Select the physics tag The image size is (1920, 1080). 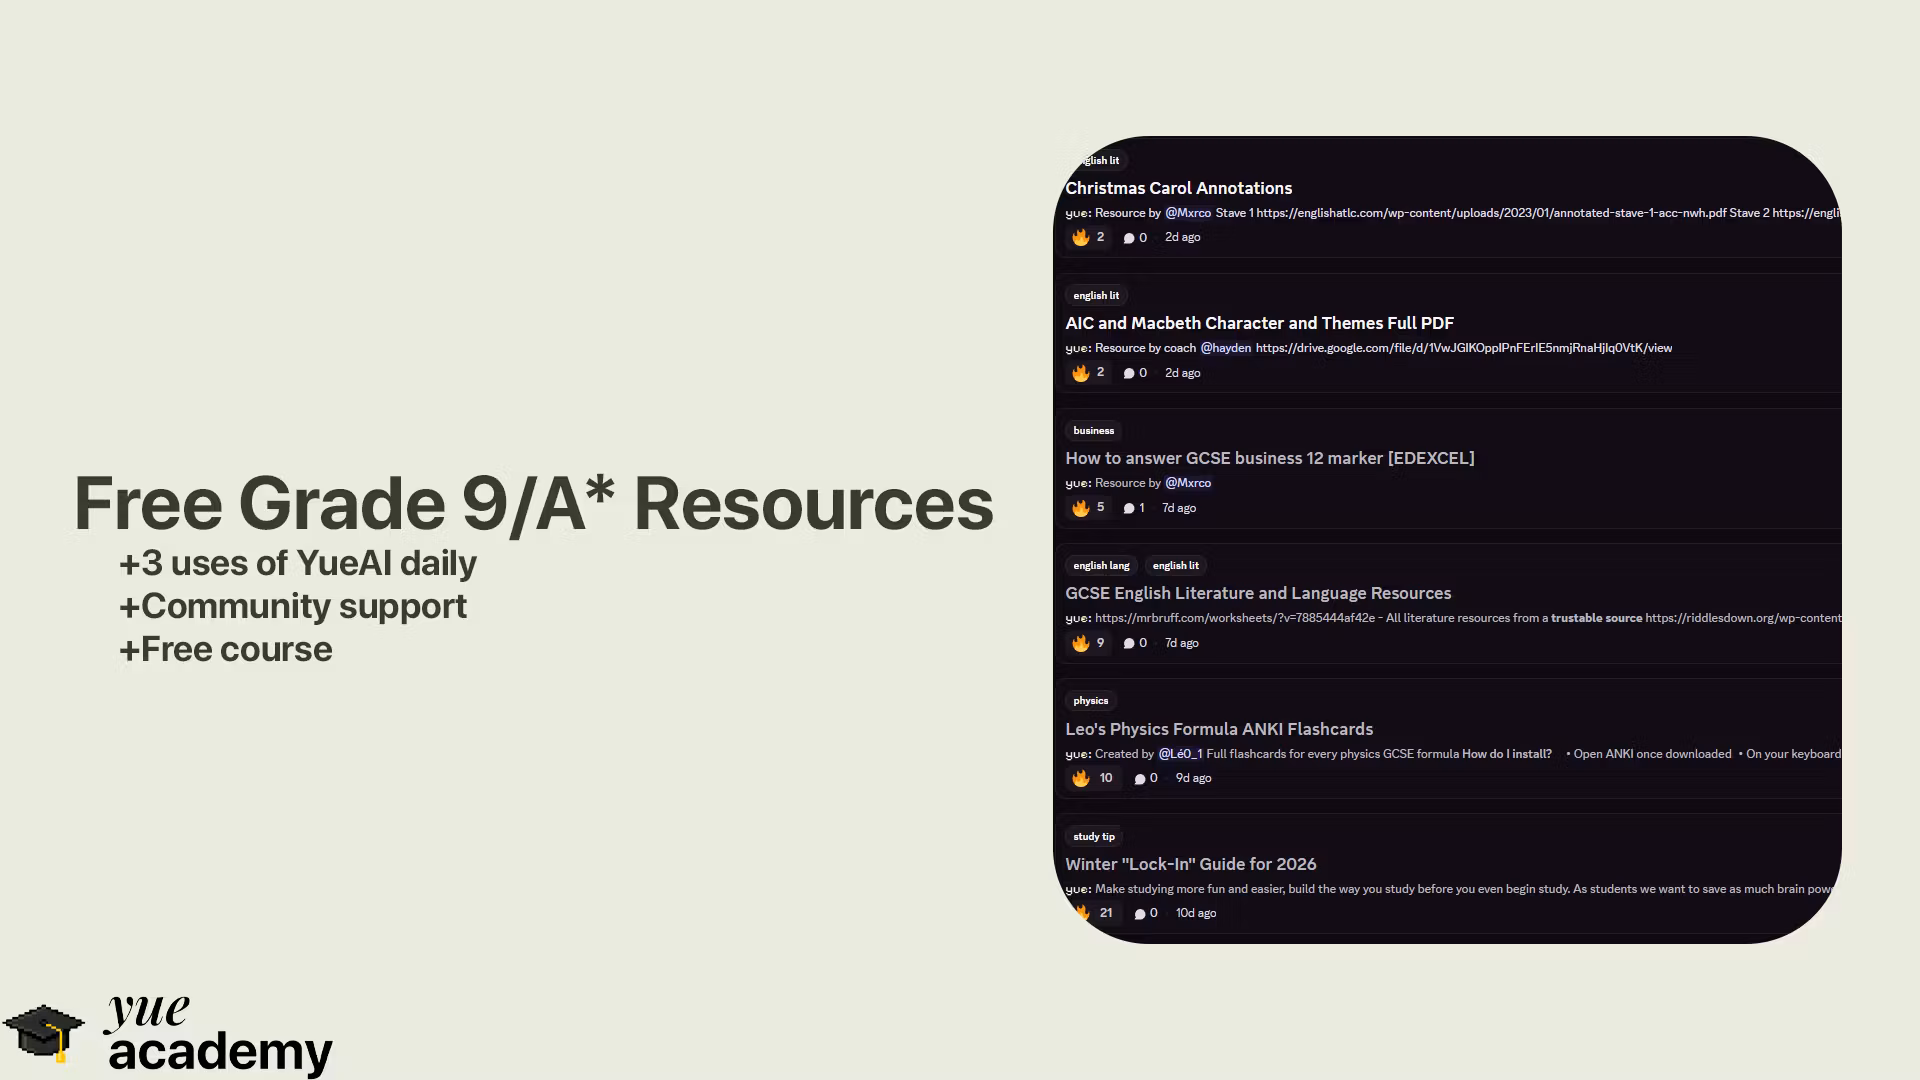1090,701
